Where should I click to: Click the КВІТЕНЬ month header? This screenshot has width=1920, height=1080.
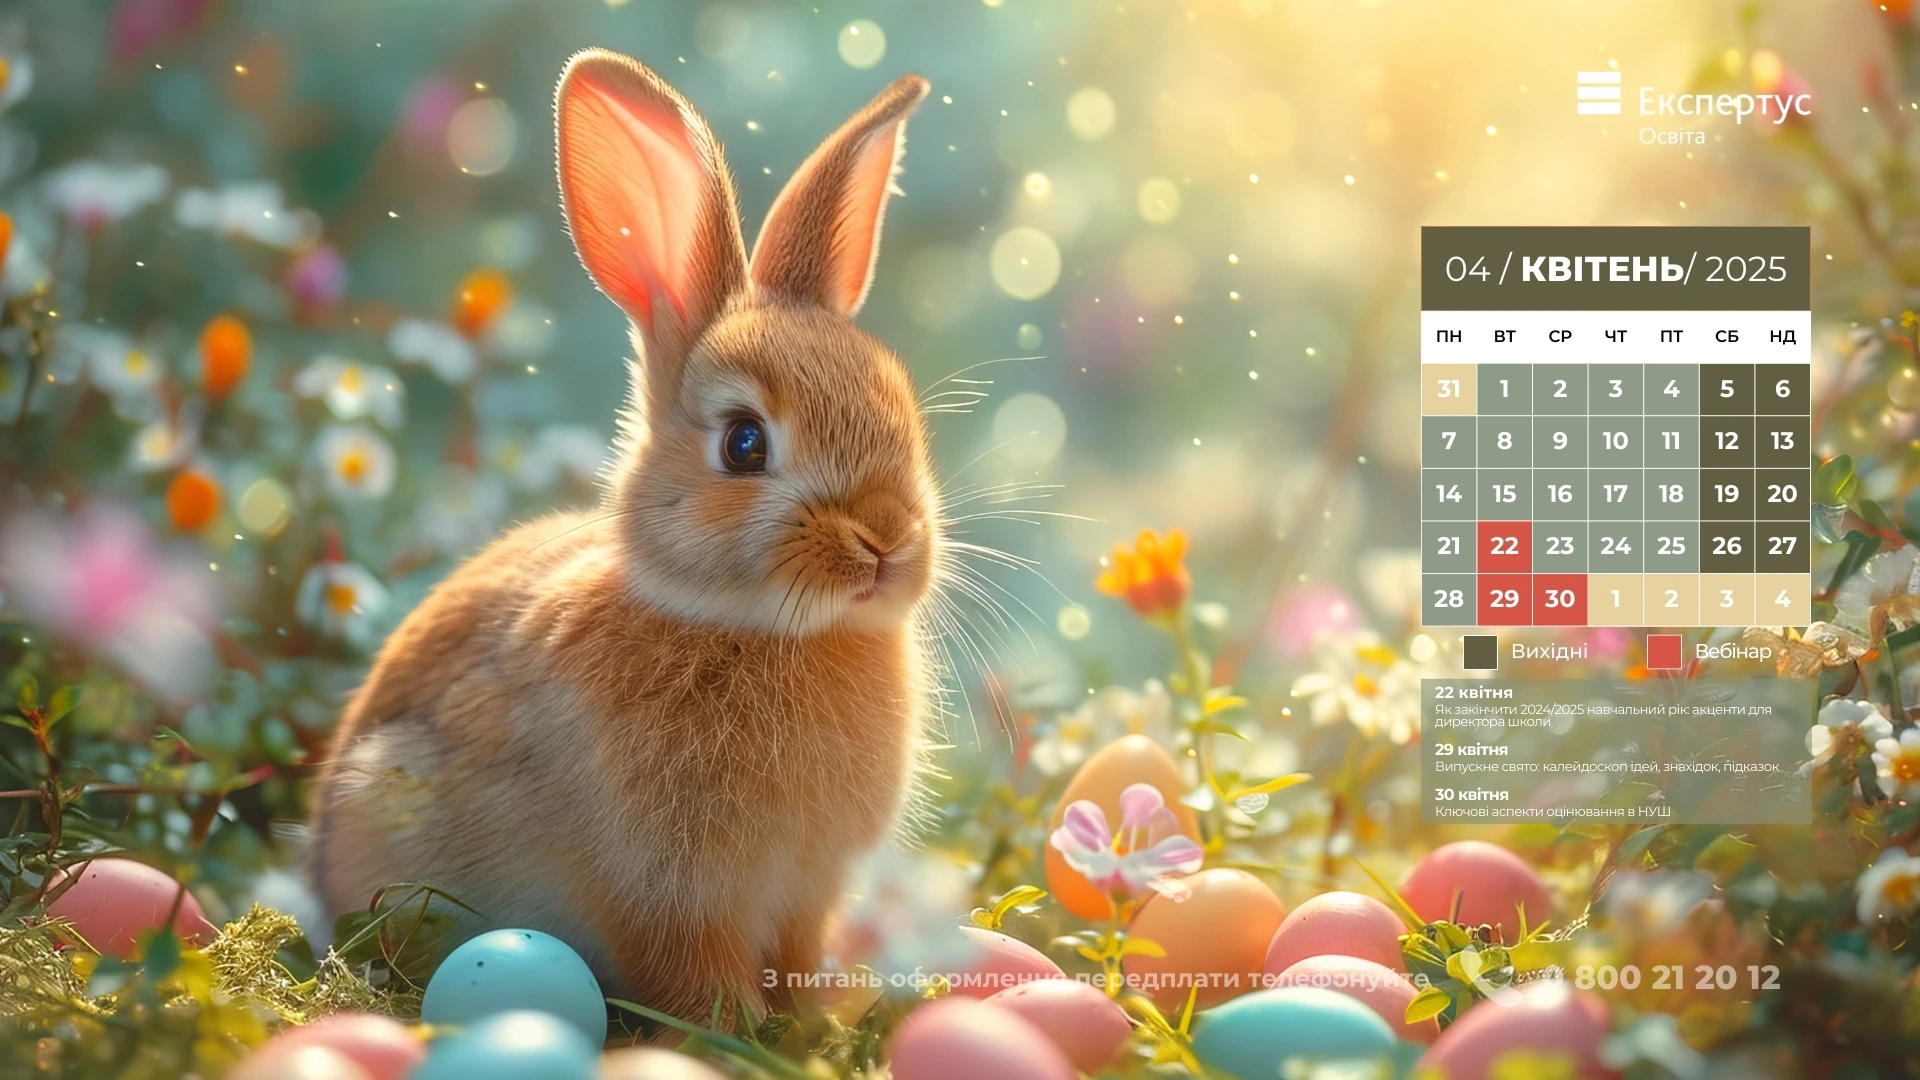[1602, 269]
